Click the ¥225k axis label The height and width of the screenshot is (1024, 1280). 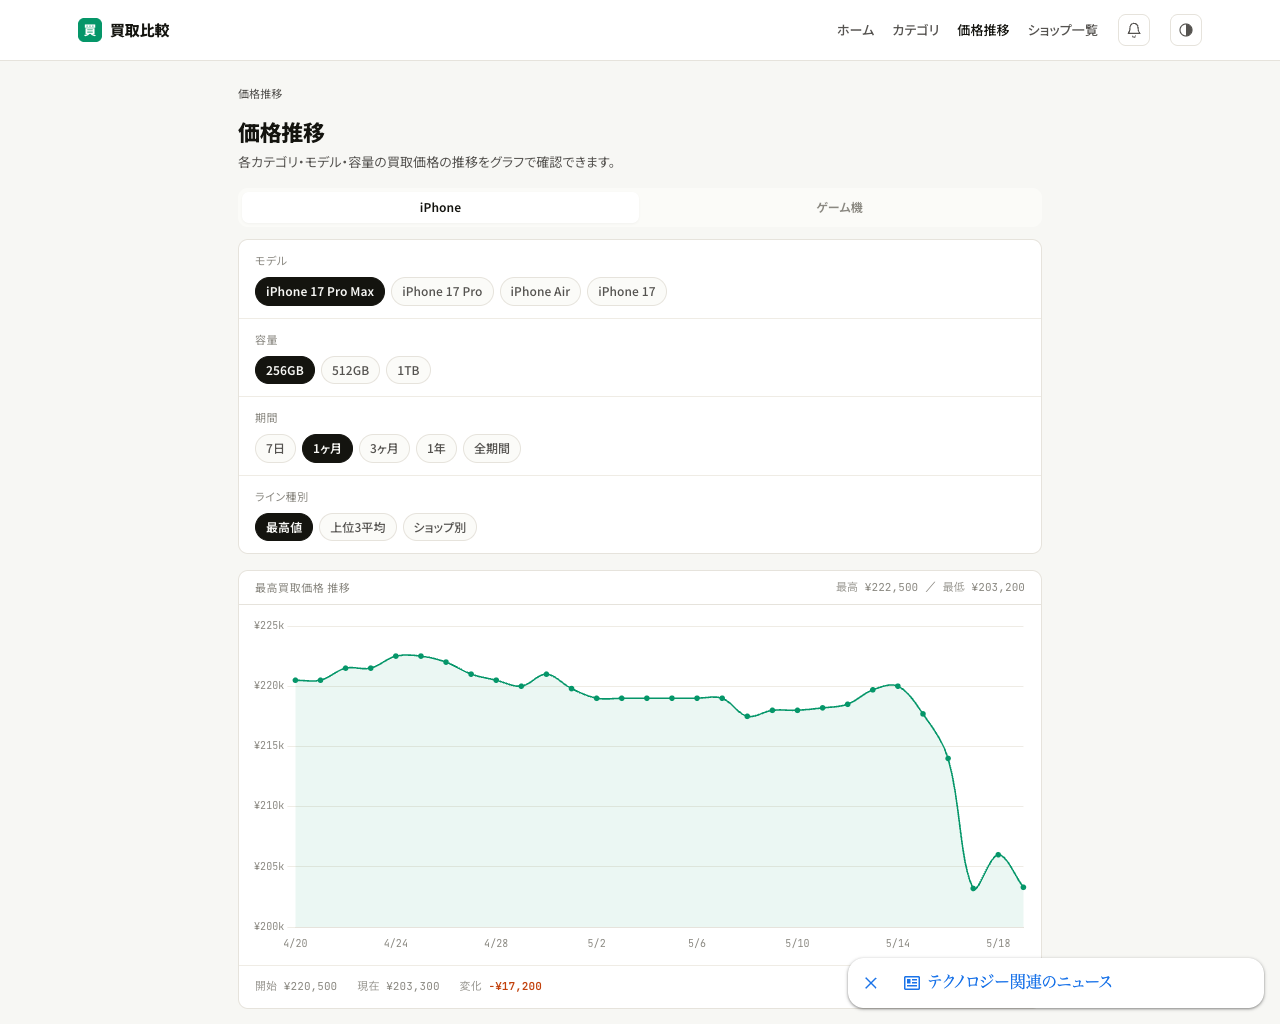[x=269, y=625]
